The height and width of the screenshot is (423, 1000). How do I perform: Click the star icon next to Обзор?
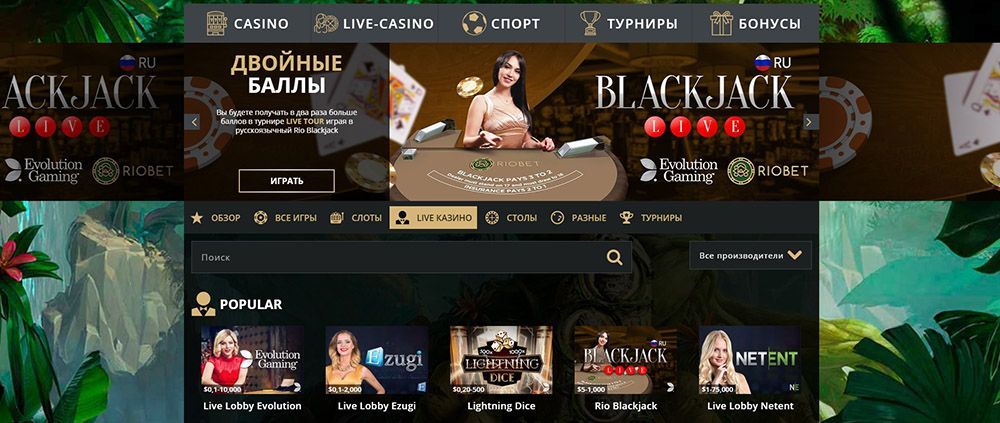pos(196,218)
